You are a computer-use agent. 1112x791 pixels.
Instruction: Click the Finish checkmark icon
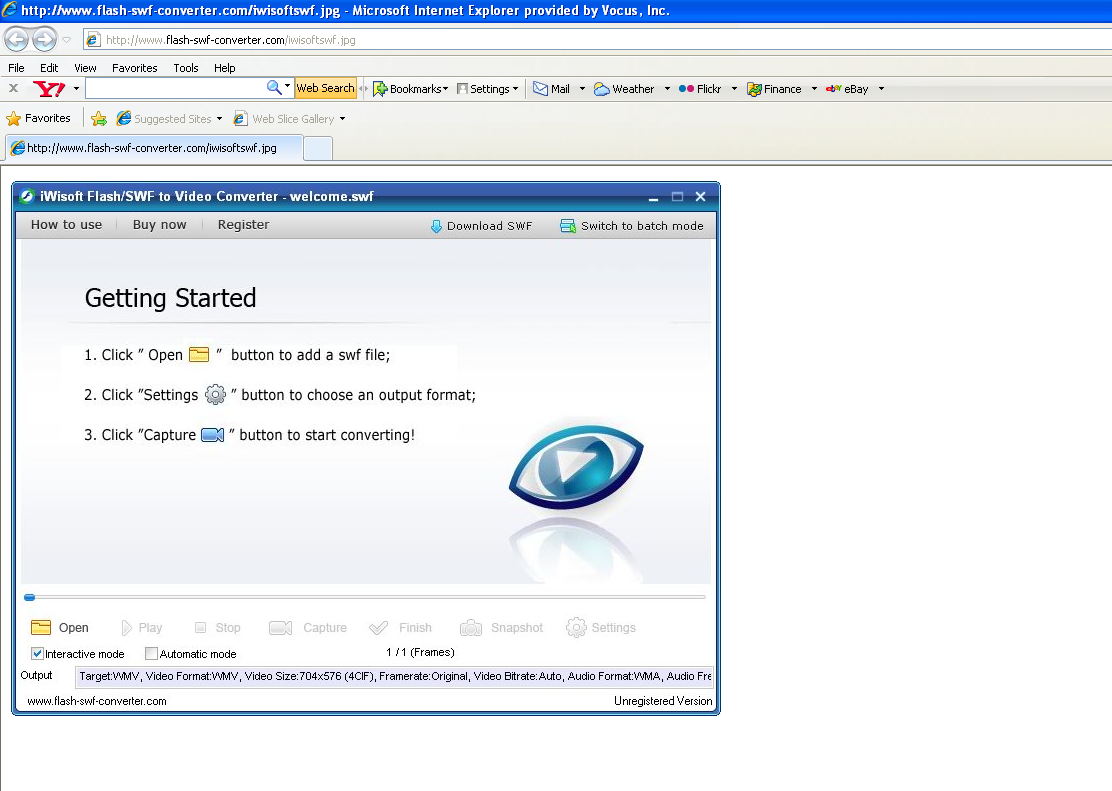pos(379,628)
